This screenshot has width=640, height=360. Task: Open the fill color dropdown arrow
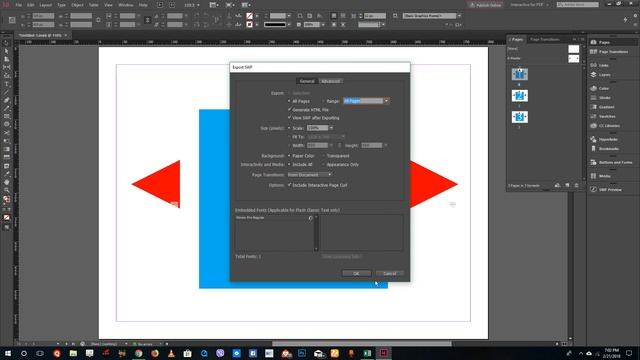click(257, 16)
